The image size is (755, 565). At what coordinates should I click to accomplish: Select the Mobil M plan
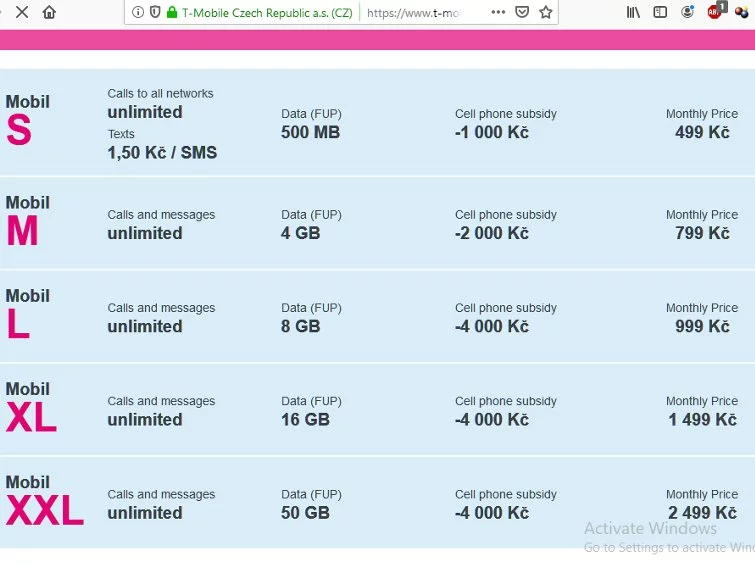tap(27, 222)
